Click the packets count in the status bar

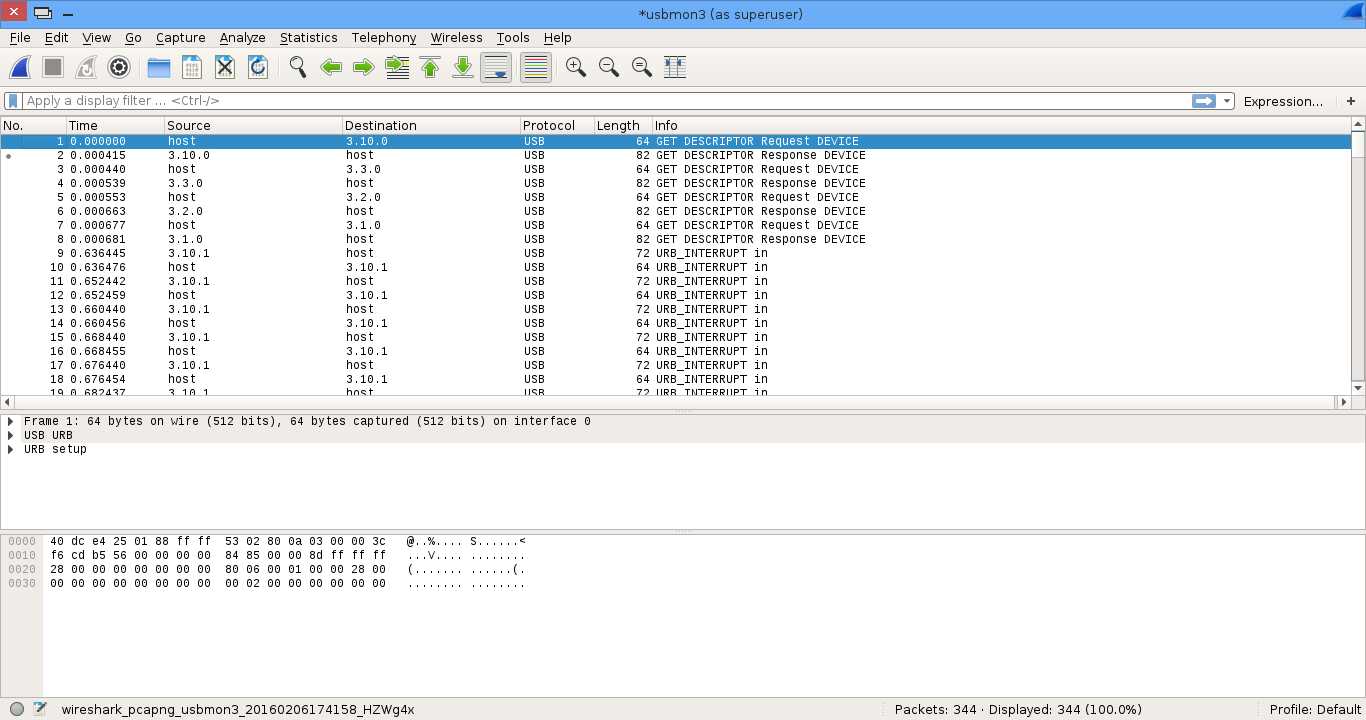tap(1018, 710)
